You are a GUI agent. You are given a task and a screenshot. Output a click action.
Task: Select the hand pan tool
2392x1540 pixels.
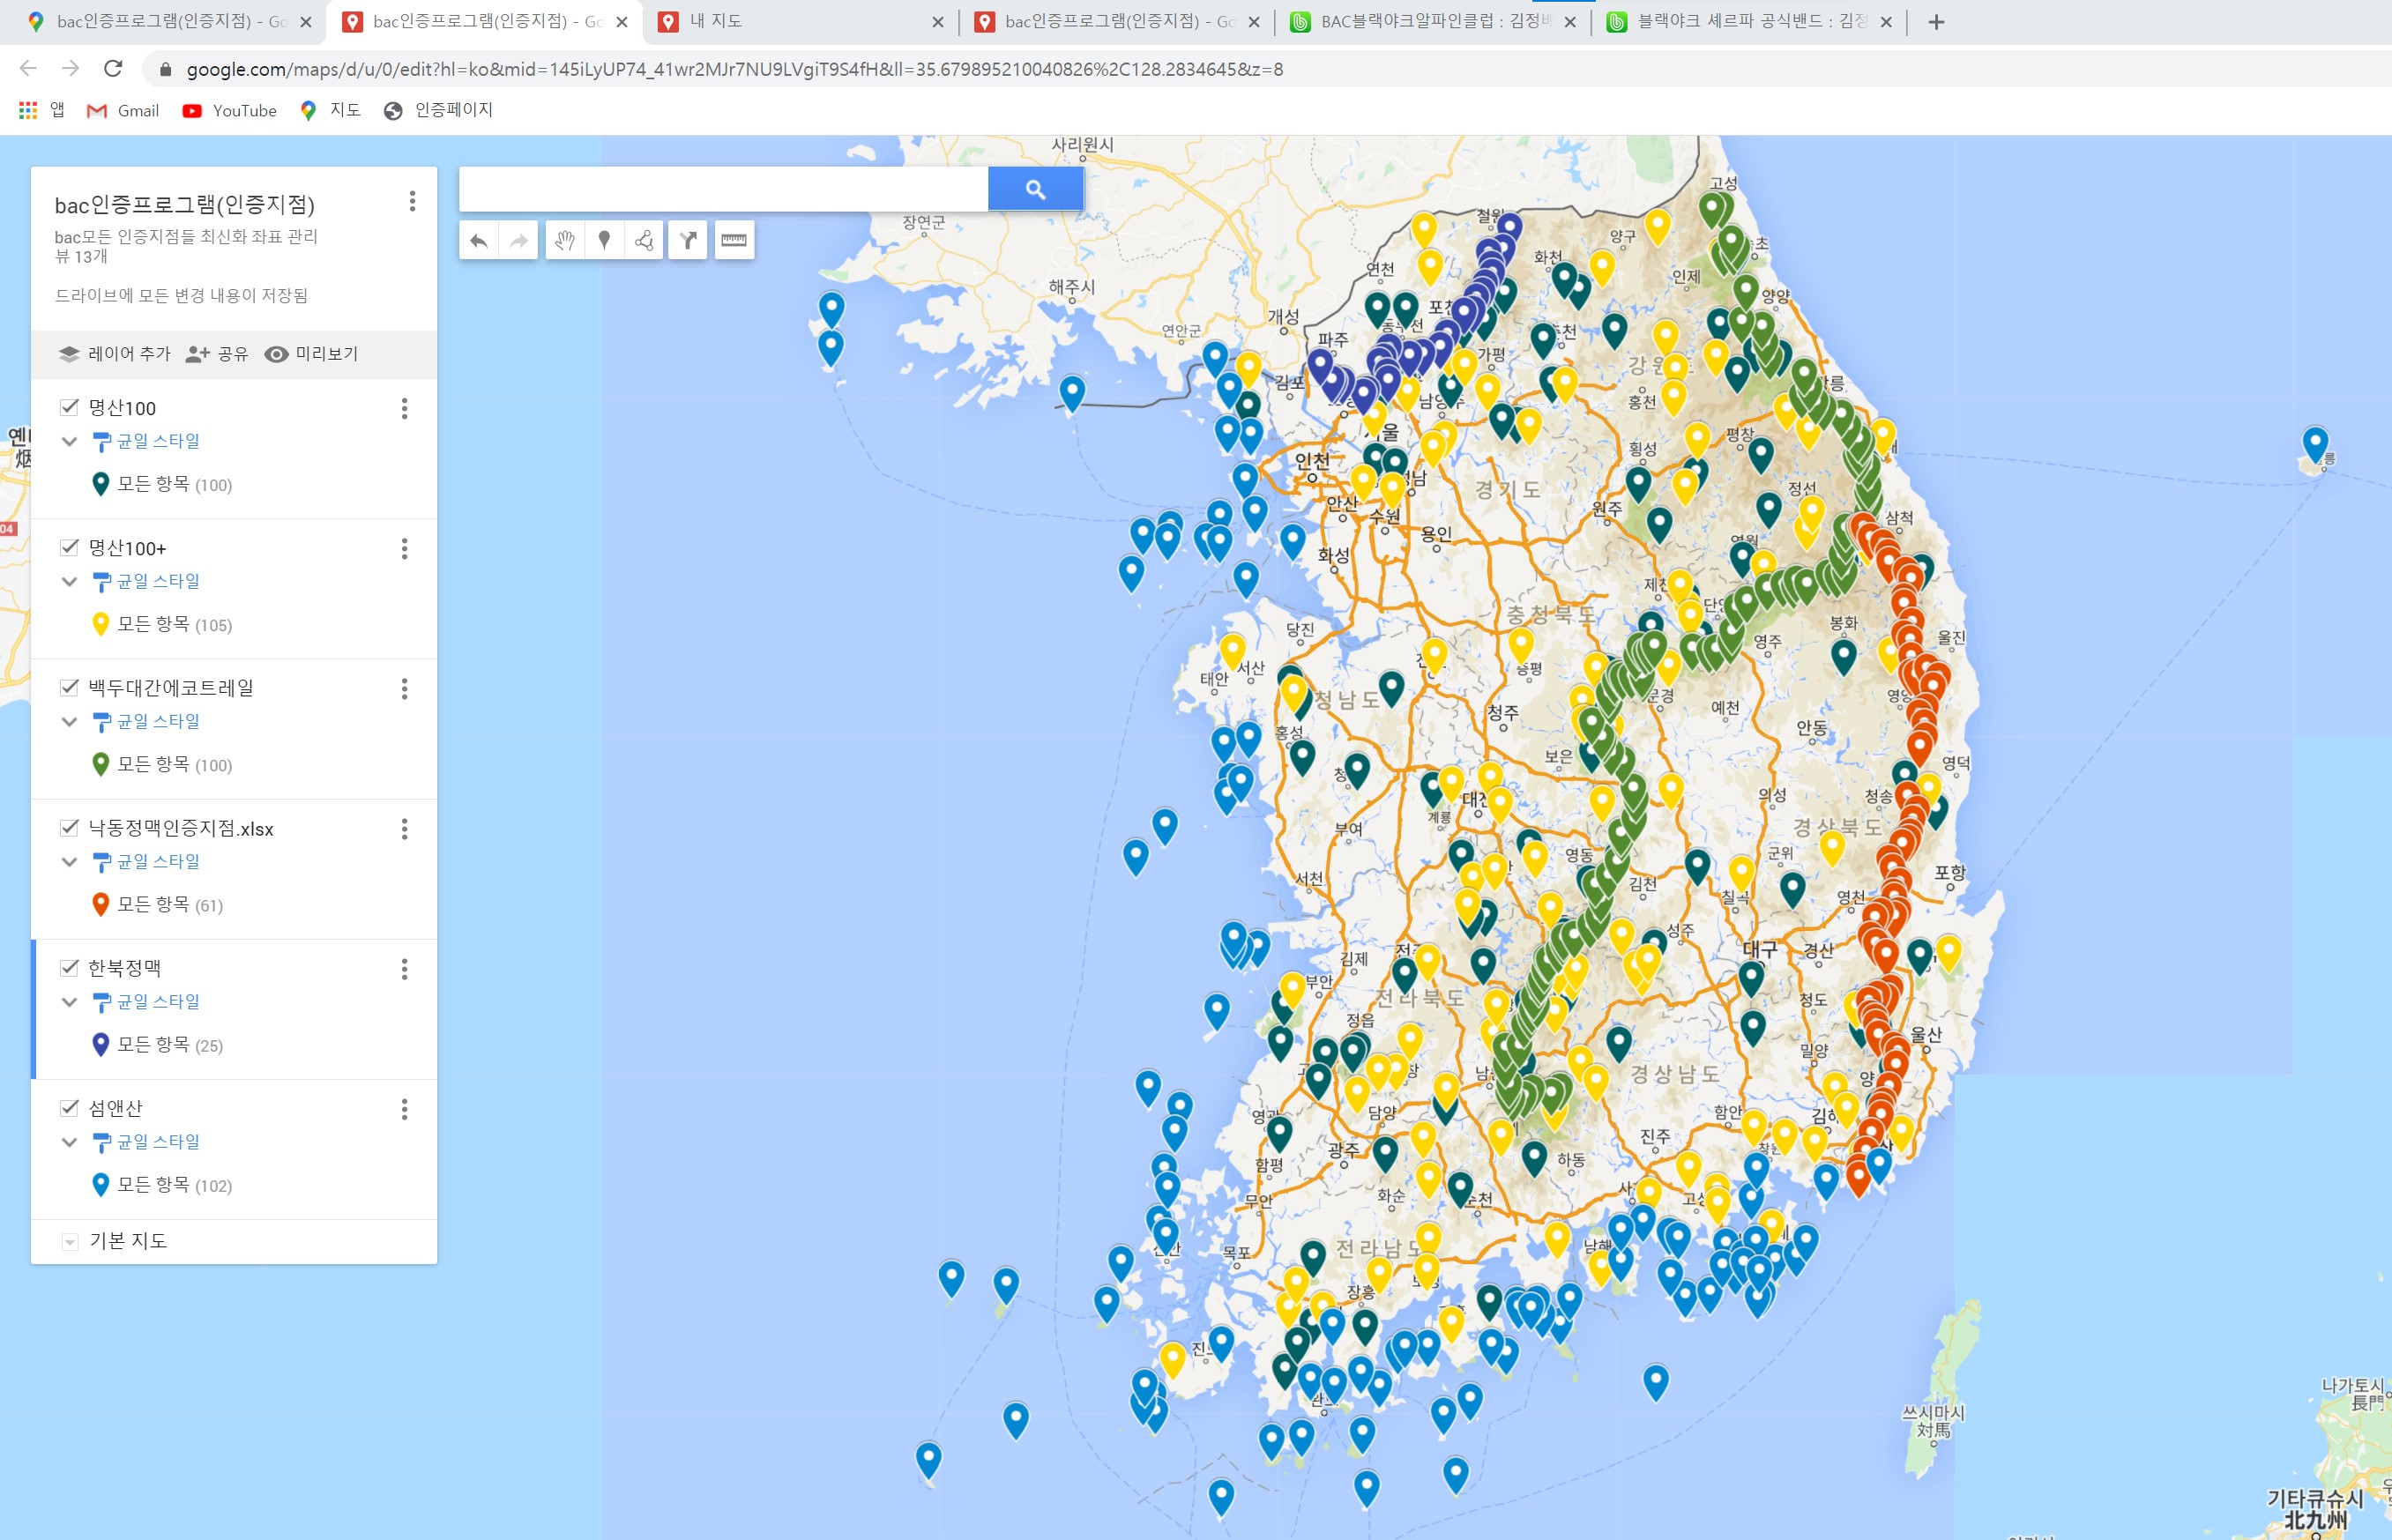tap(565, 241)
